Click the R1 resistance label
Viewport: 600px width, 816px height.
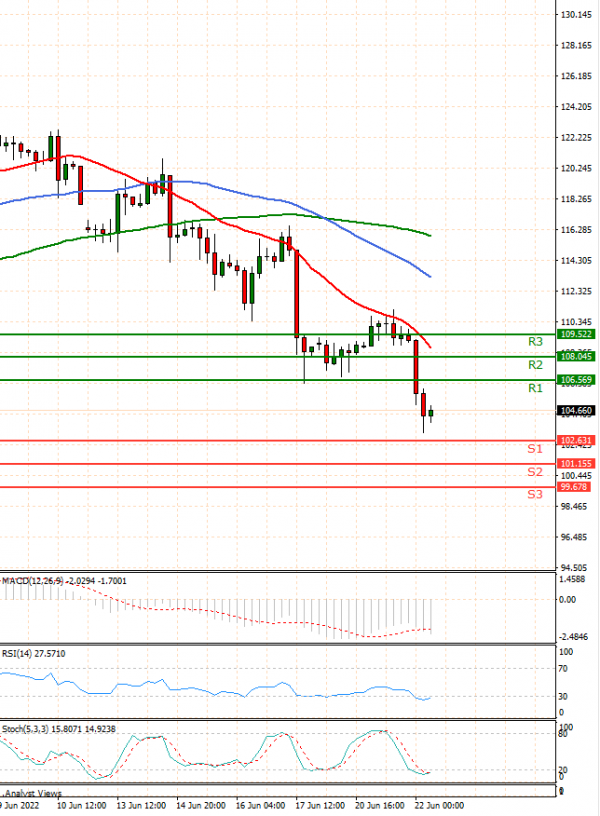(x=535, y=388)
